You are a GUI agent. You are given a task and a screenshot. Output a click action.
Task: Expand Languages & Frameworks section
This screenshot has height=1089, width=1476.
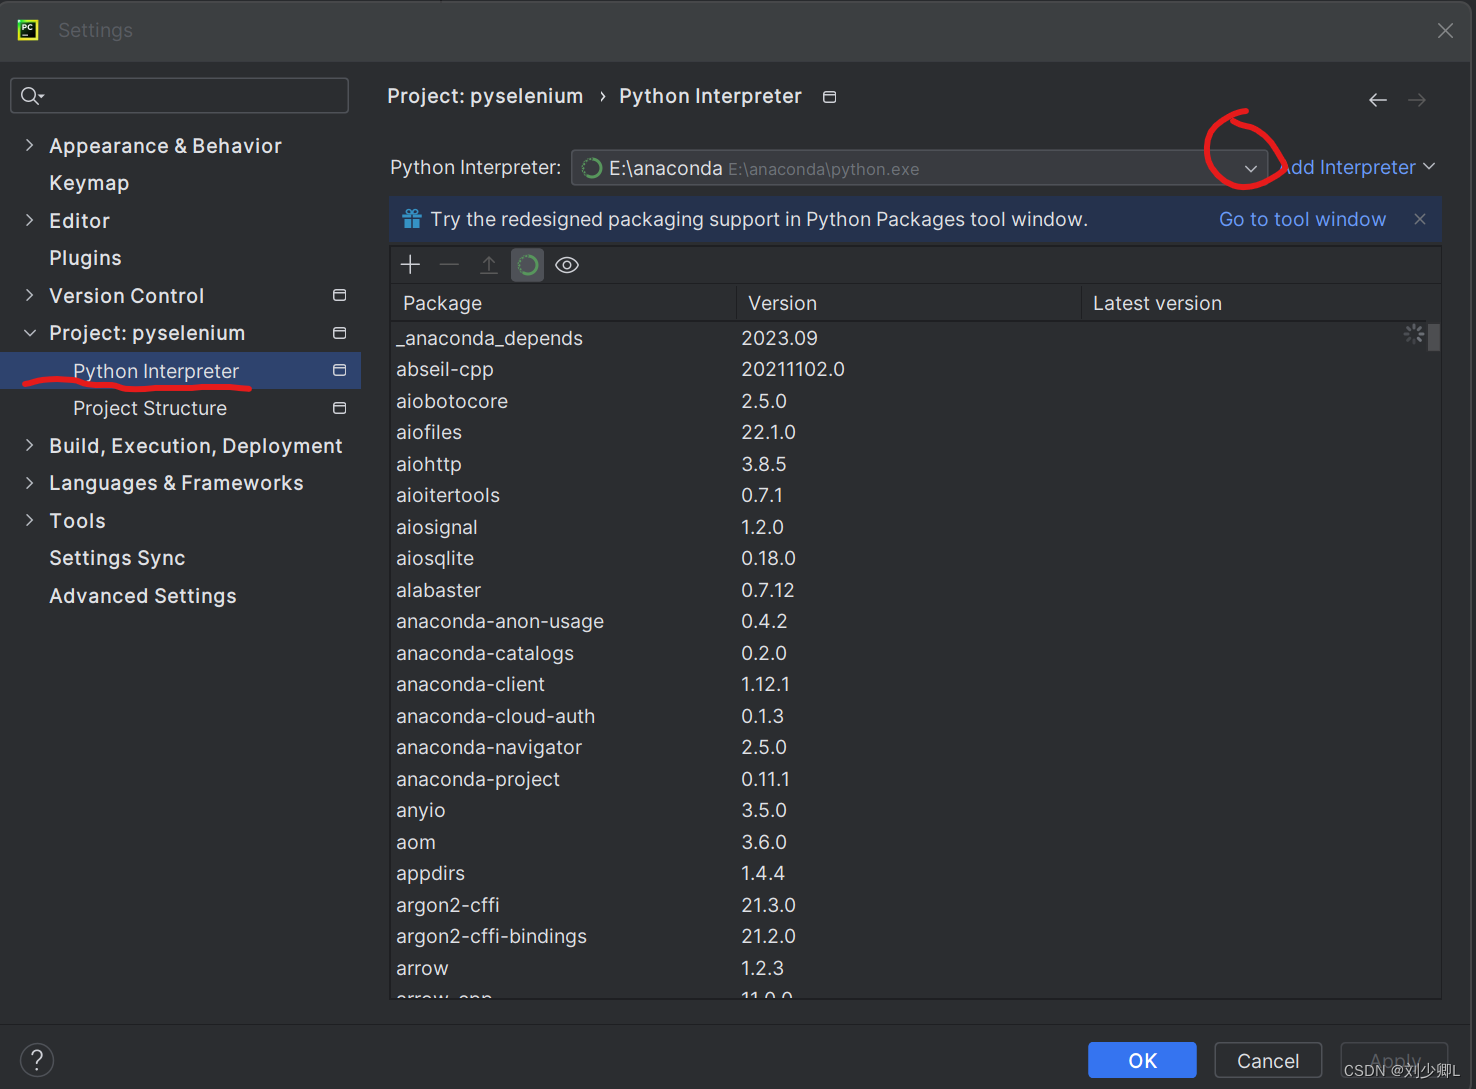(29, 483)
